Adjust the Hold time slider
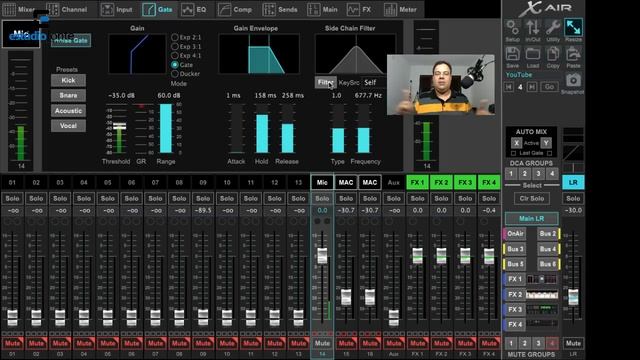Image resolution: width=640 pixels, height=360 pixels. [262, 128]
